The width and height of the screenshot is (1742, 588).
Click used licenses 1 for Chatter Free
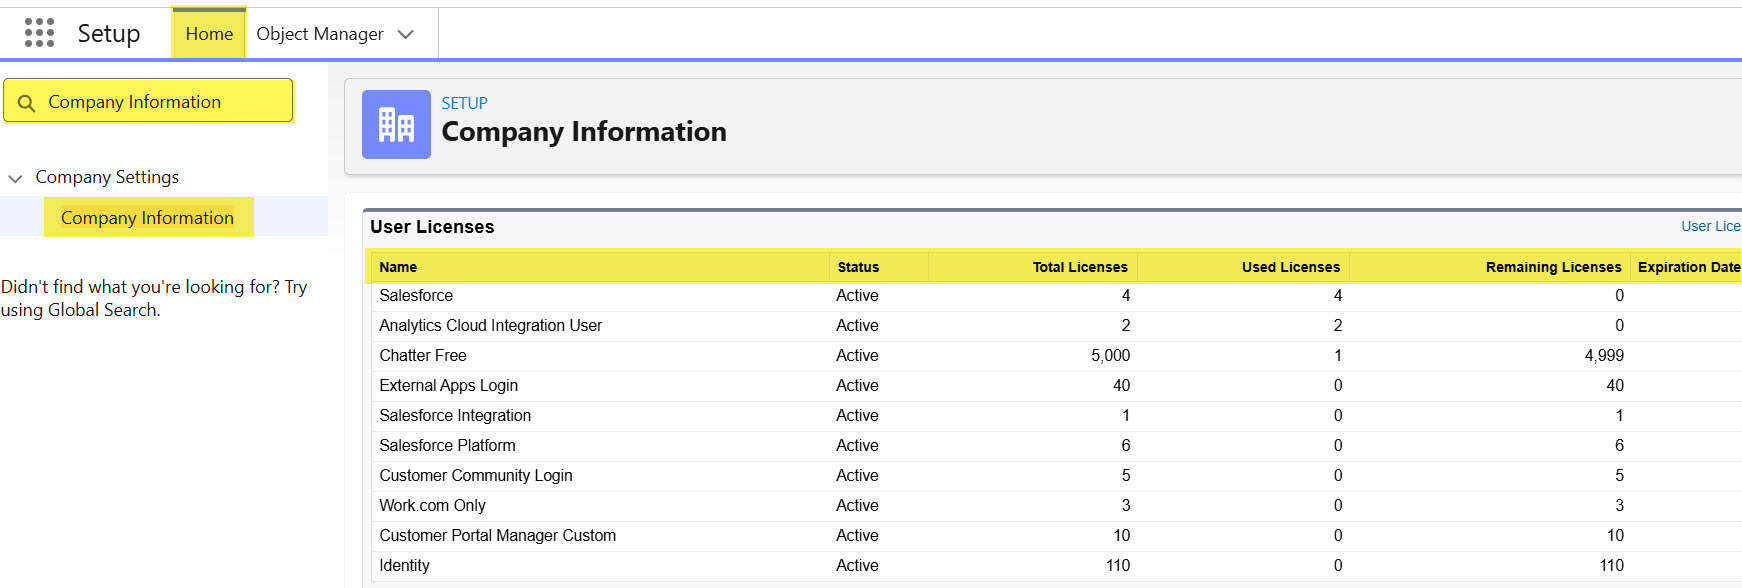1338,355
